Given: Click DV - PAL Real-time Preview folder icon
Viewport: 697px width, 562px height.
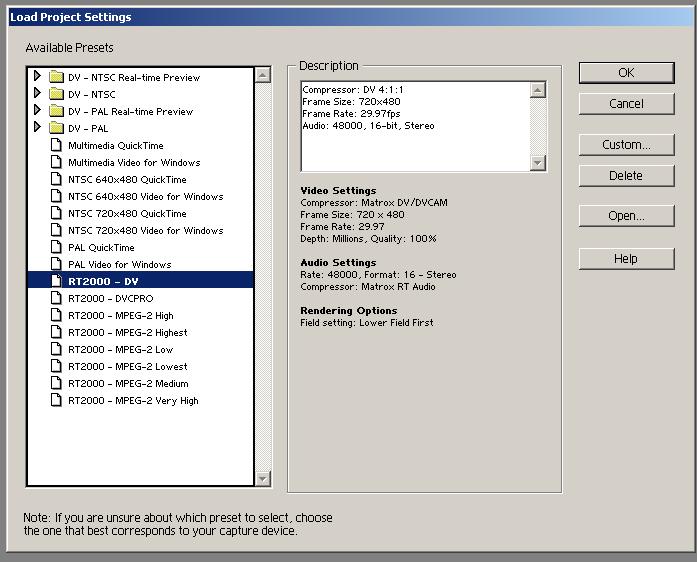Looking at the screenshot, I should point(57,111).
